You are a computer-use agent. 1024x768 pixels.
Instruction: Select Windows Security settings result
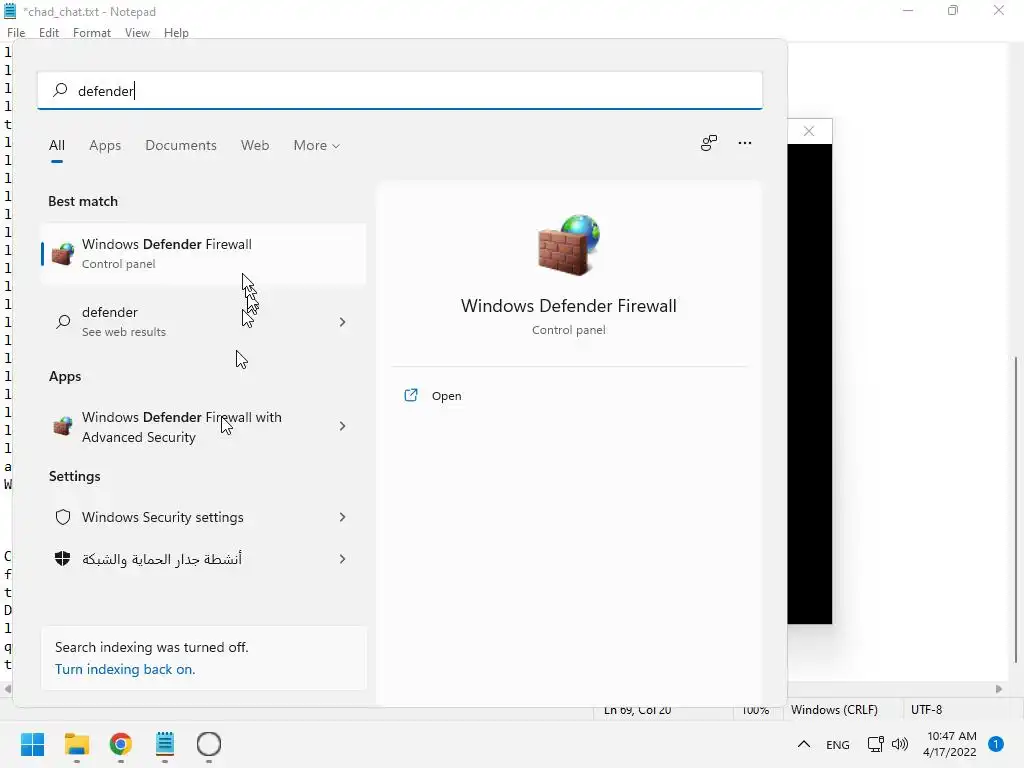203,517
